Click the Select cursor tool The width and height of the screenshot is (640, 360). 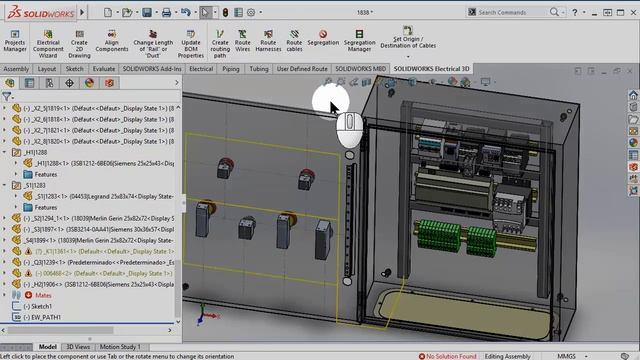tap(205, 13)
